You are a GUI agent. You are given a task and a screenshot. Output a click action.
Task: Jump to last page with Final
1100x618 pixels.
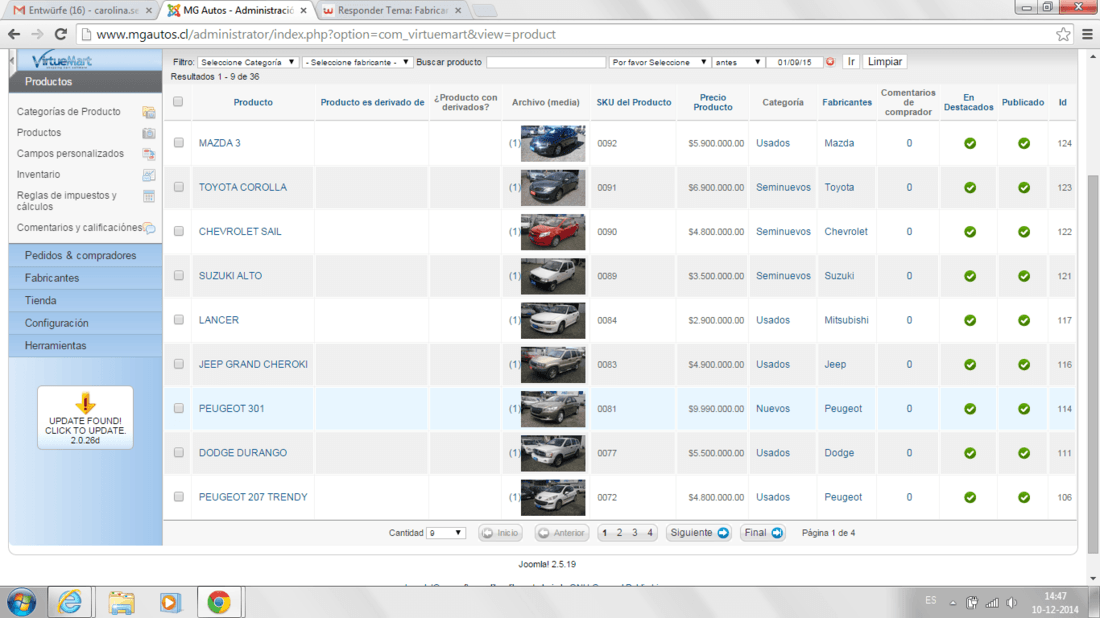click(763, 533)
